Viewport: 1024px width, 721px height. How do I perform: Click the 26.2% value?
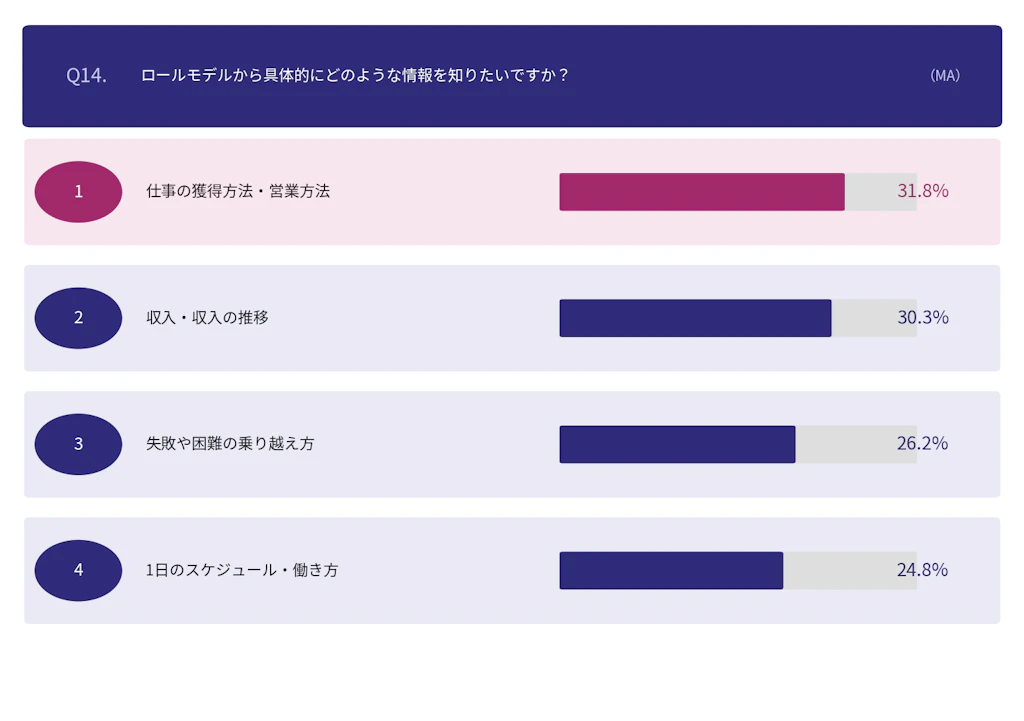click(922, 443)
